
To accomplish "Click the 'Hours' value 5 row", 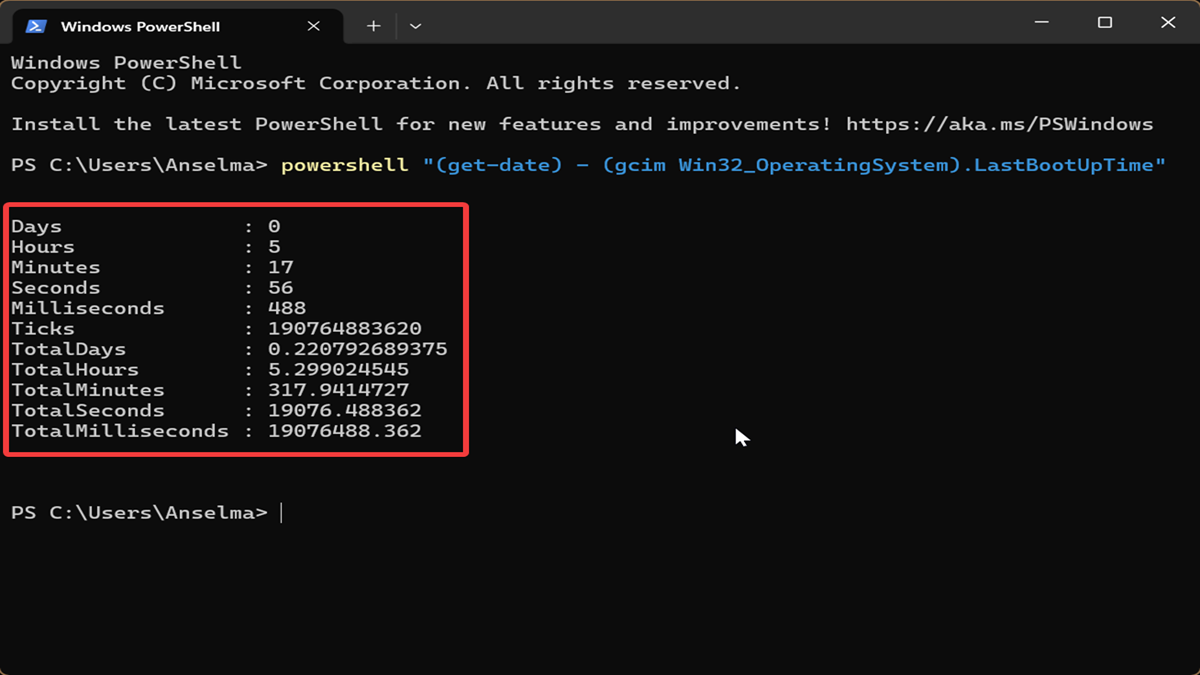I will (146, 247).
